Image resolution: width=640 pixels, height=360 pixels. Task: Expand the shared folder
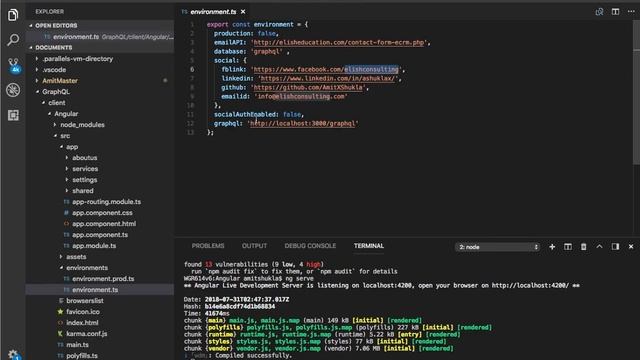click(x=83, y=191)
